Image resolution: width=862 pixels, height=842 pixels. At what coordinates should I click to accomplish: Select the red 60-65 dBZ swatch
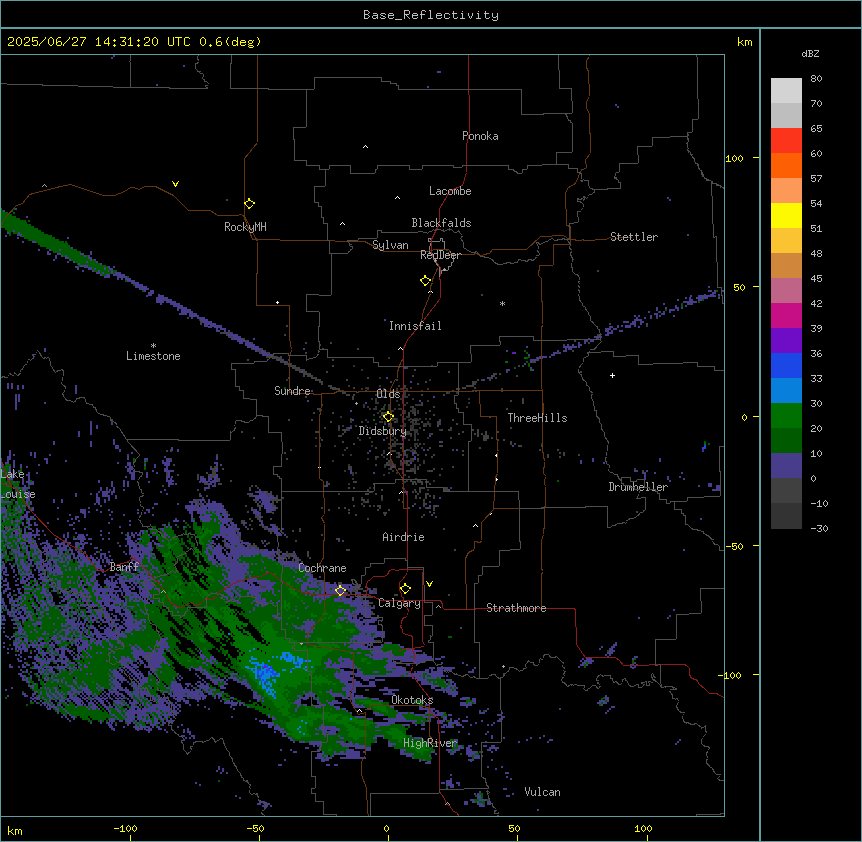786,141
